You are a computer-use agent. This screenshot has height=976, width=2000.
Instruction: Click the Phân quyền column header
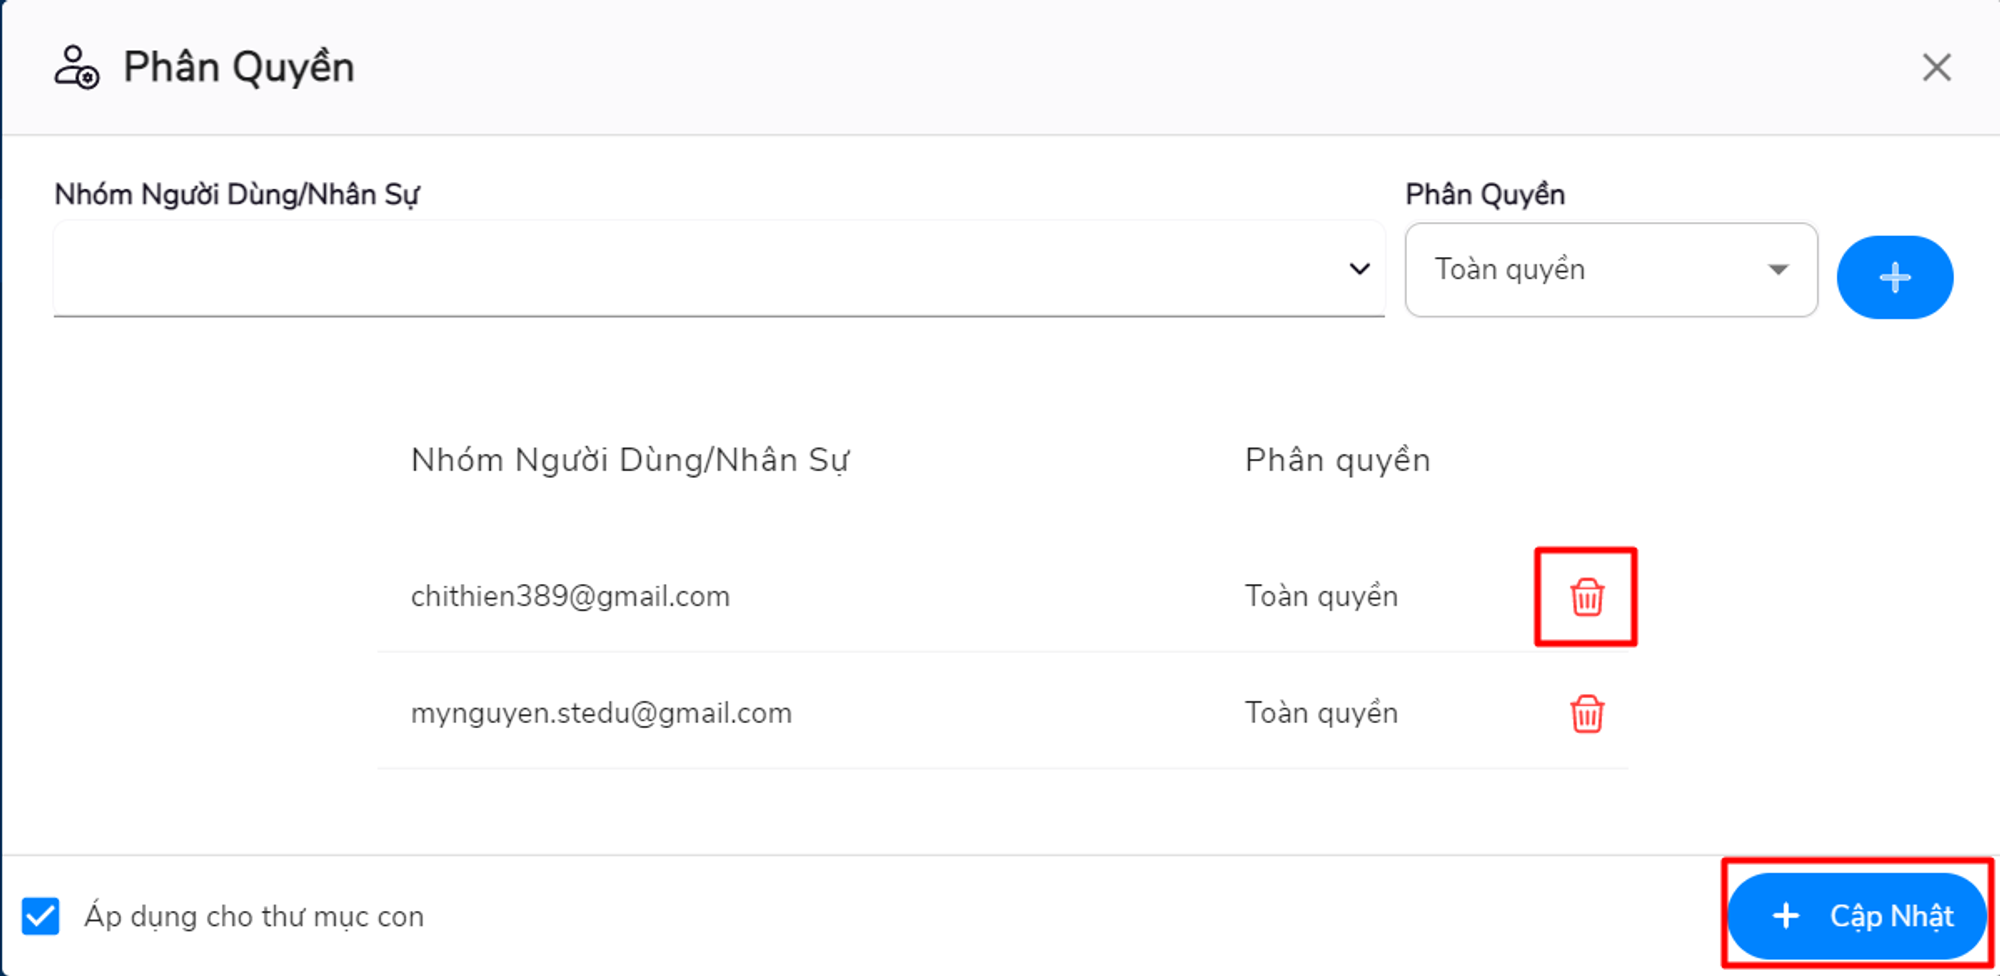(x=1337, y=460)
